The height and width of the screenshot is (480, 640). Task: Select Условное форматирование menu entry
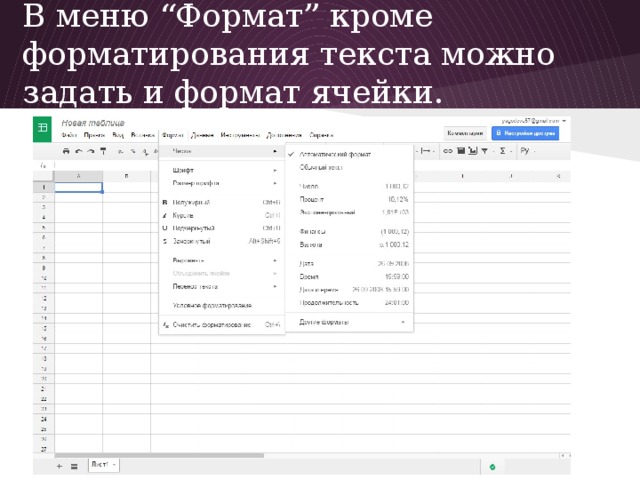click(222, 305)
